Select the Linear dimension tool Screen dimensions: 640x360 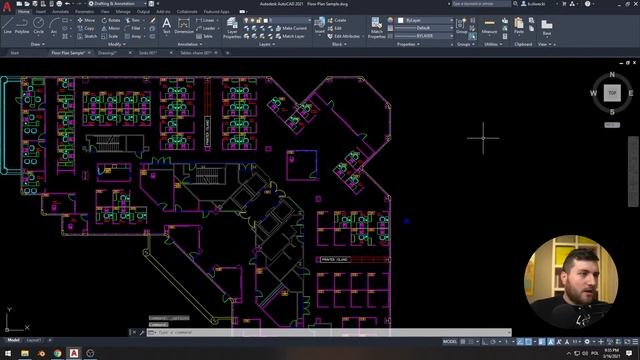[x=205, y=20]
